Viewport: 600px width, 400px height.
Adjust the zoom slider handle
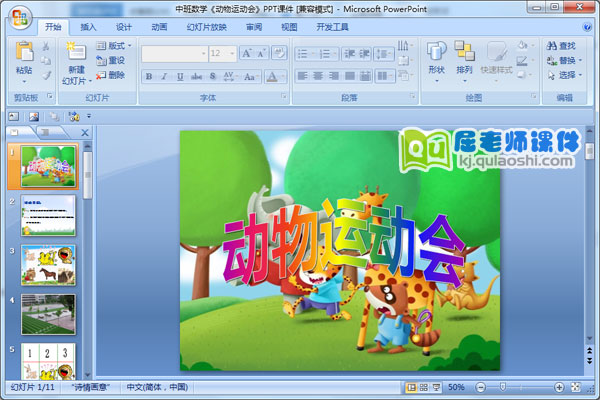503,387
